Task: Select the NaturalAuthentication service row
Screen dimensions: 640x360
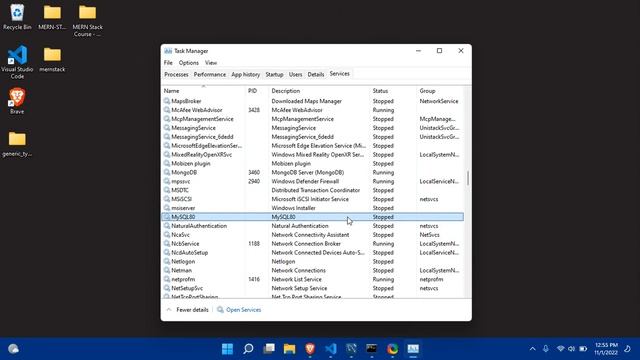Action: coord(313,226)
